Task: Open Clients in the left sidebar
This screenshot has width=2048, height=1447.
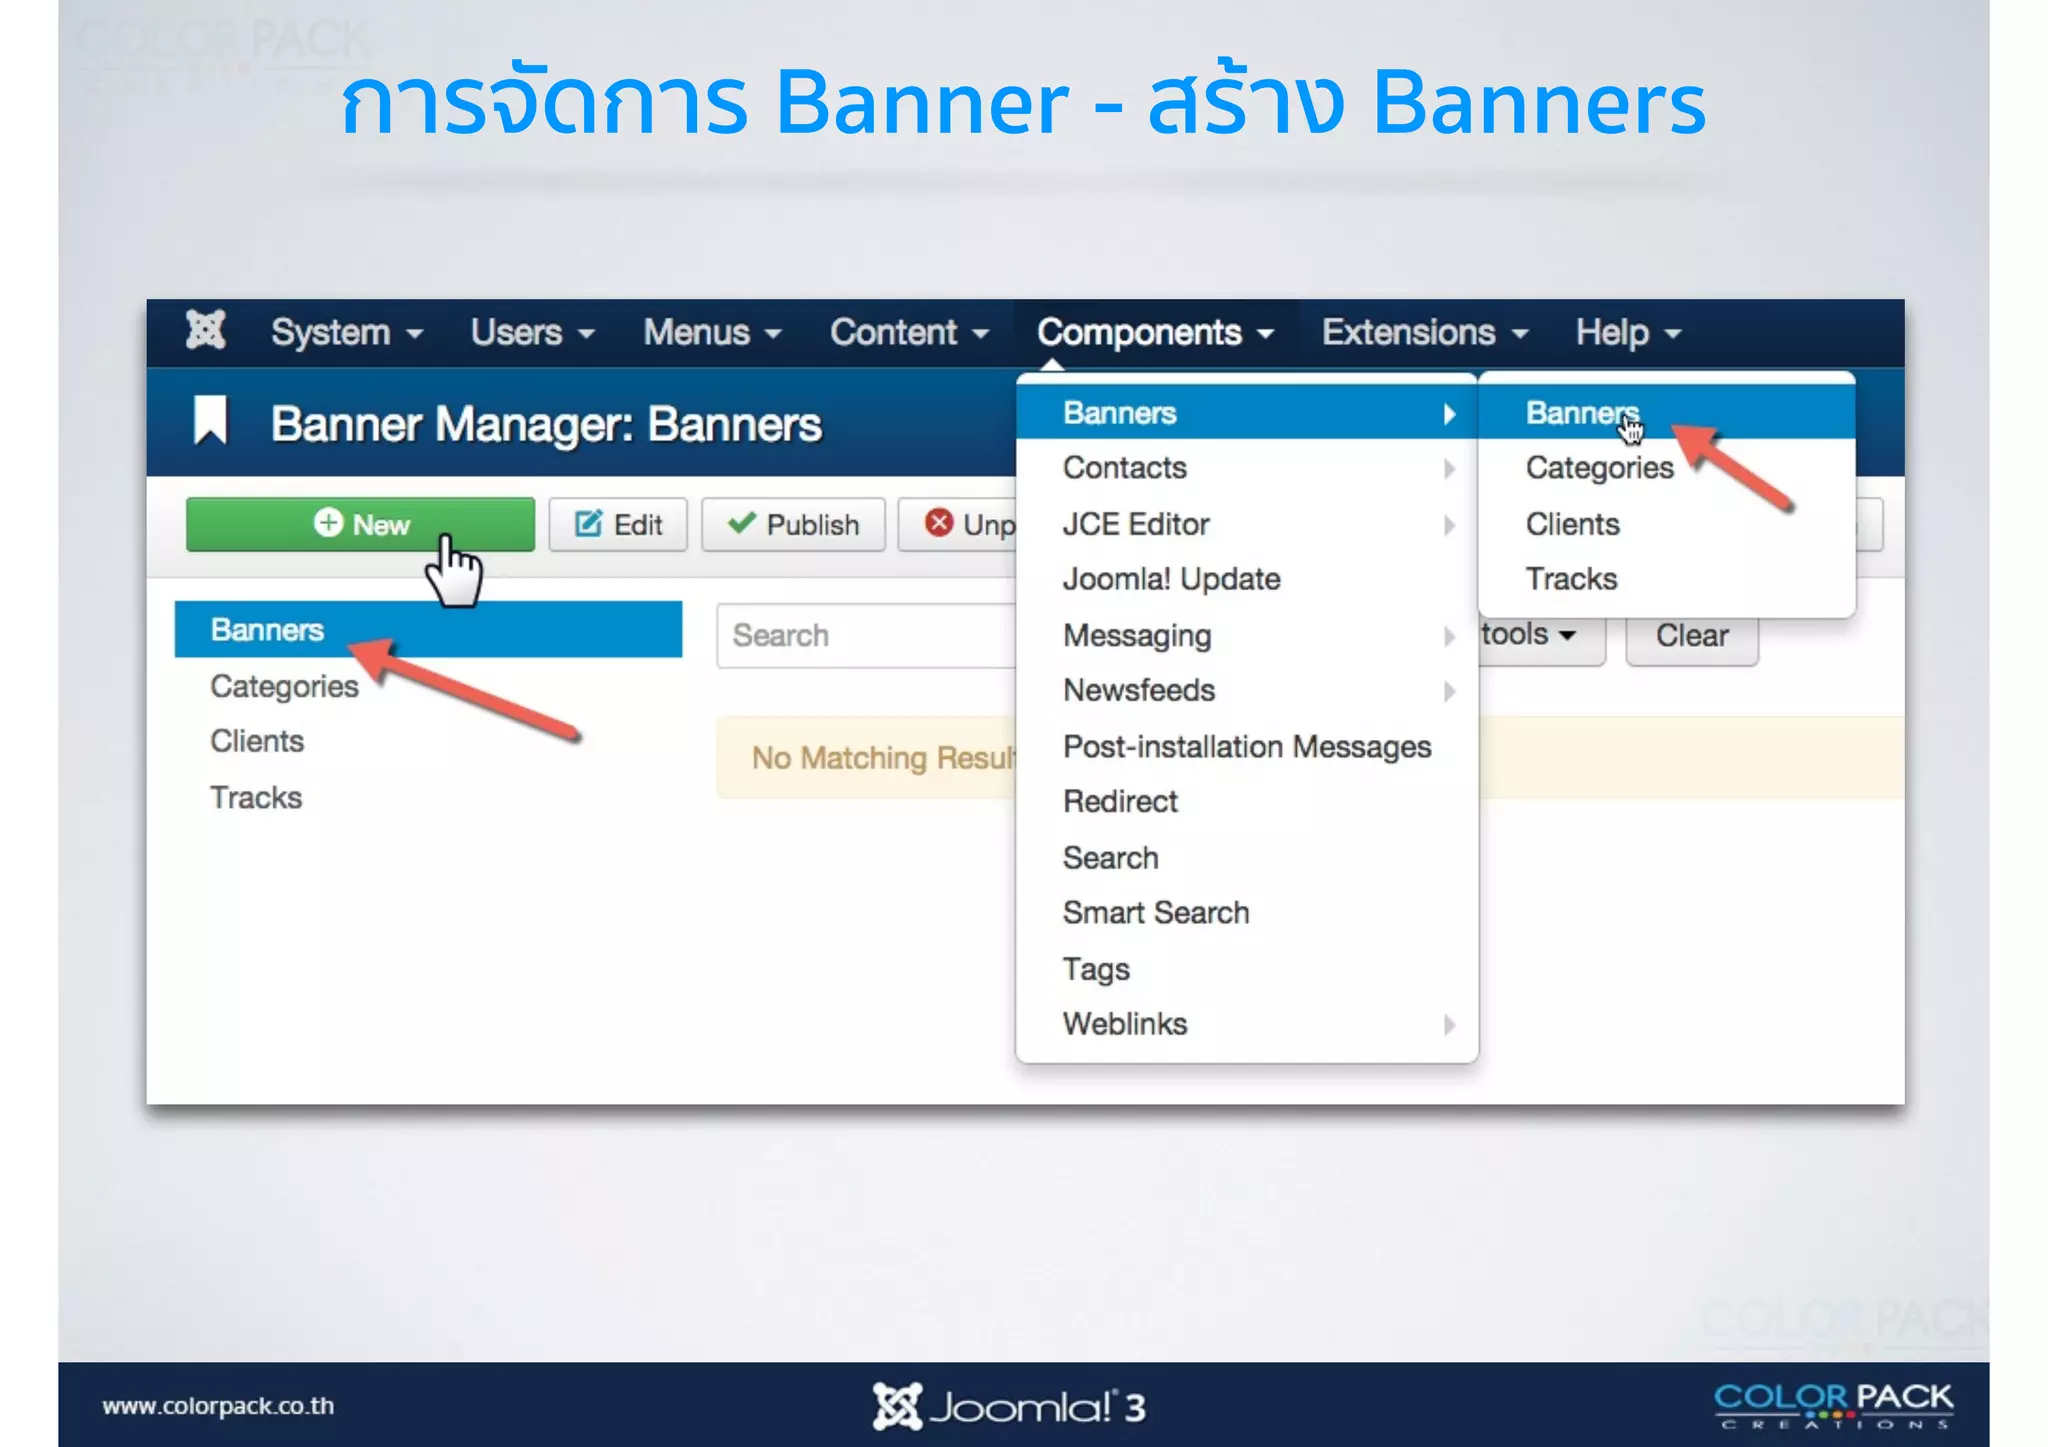Action: point(257,741)
